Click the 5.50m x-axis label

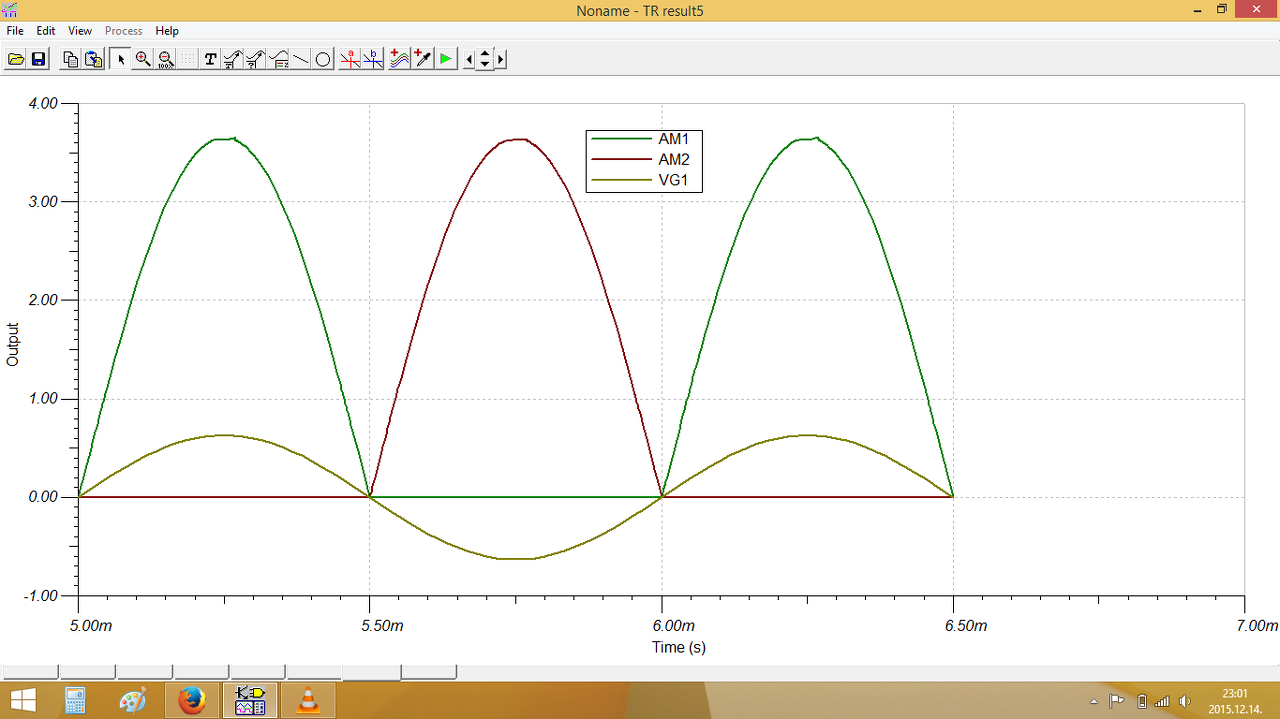pyautogui.click(x=382, y=626)
